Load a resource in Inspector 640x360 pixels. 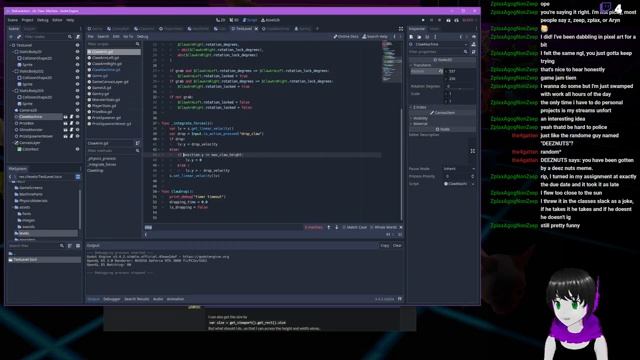pyautogui.click(x=419, y=37)
